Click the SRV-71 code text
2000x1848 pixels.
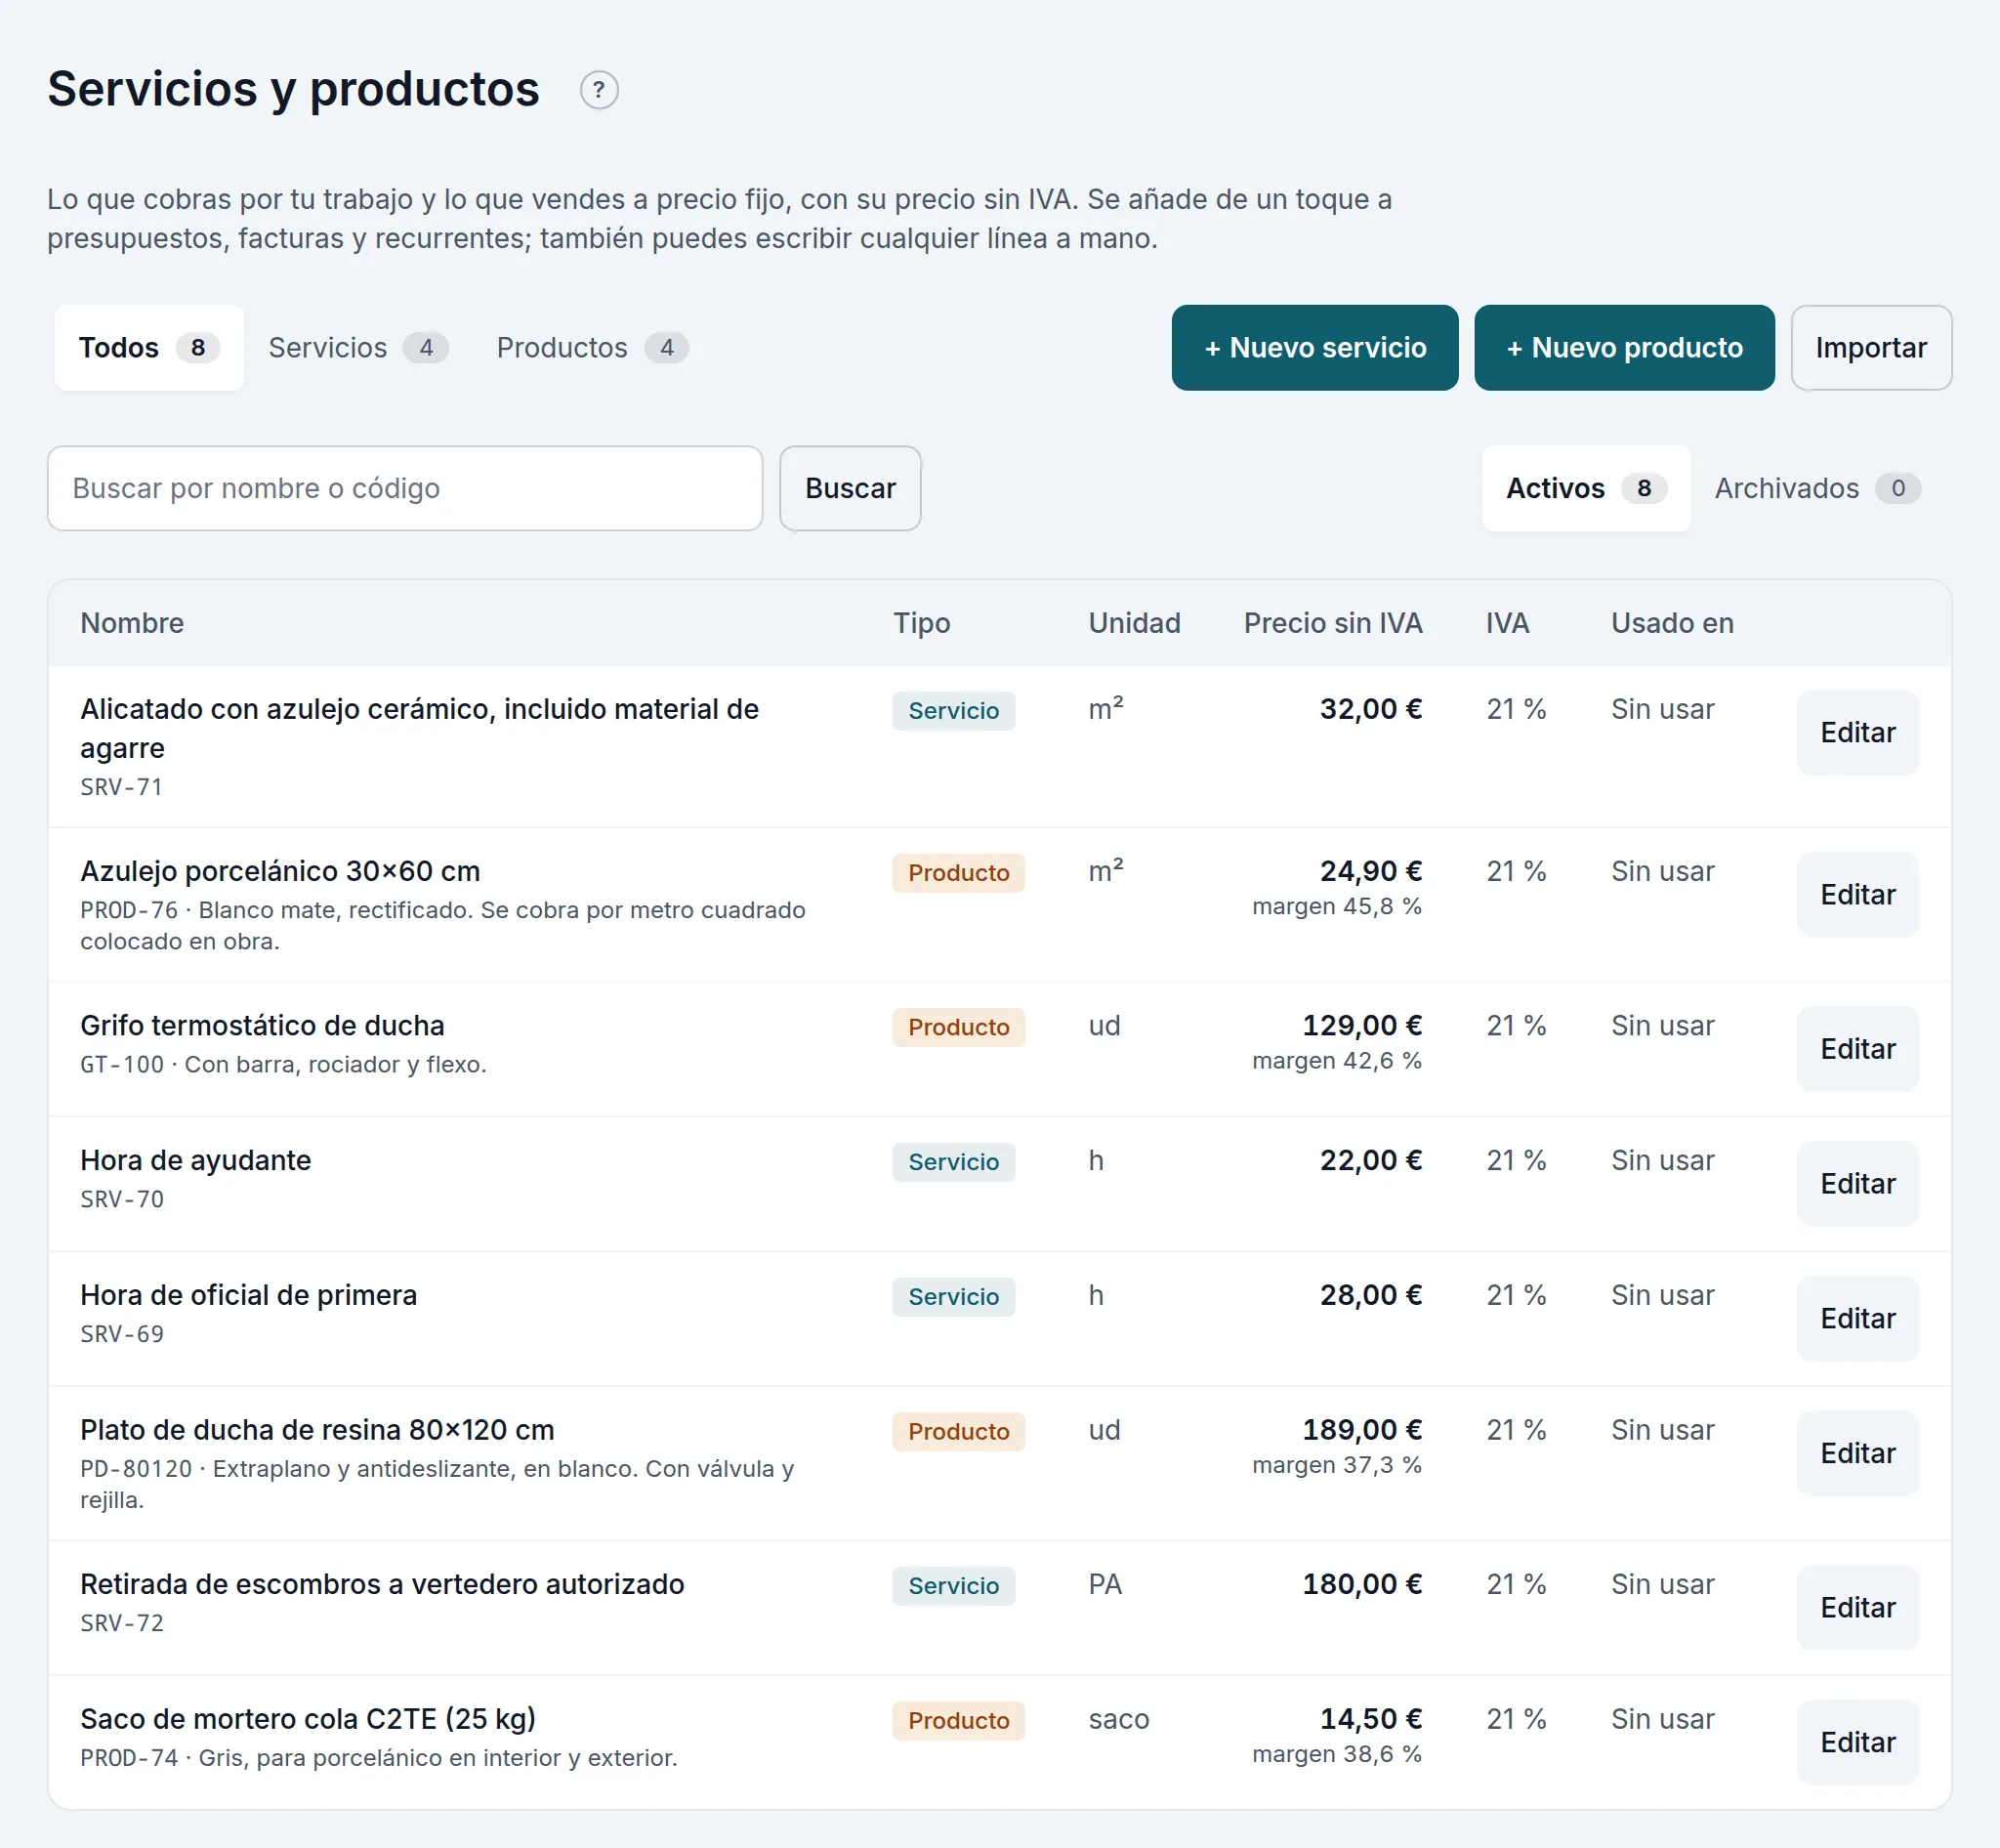click(x=121, y=787)
